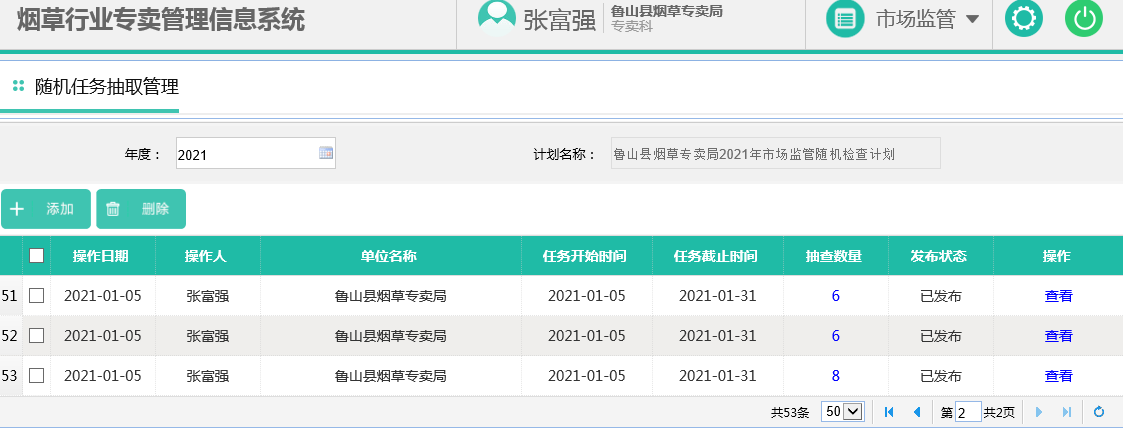
Task: Go to the previous page arrow
Action: click(917, 412)
